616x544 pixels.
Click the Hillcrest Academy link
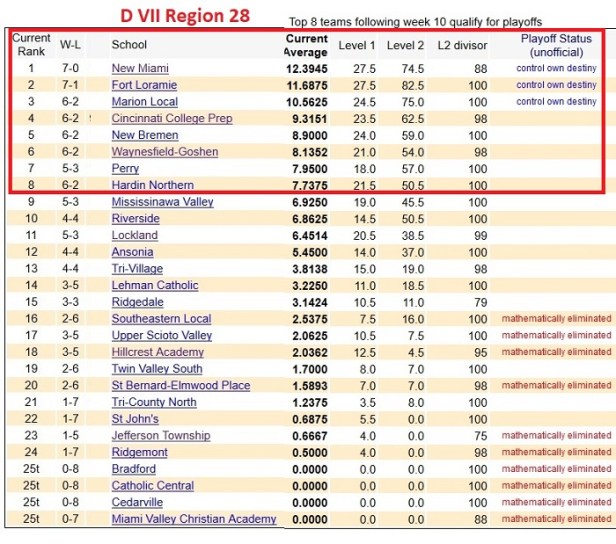pos(157,352)
